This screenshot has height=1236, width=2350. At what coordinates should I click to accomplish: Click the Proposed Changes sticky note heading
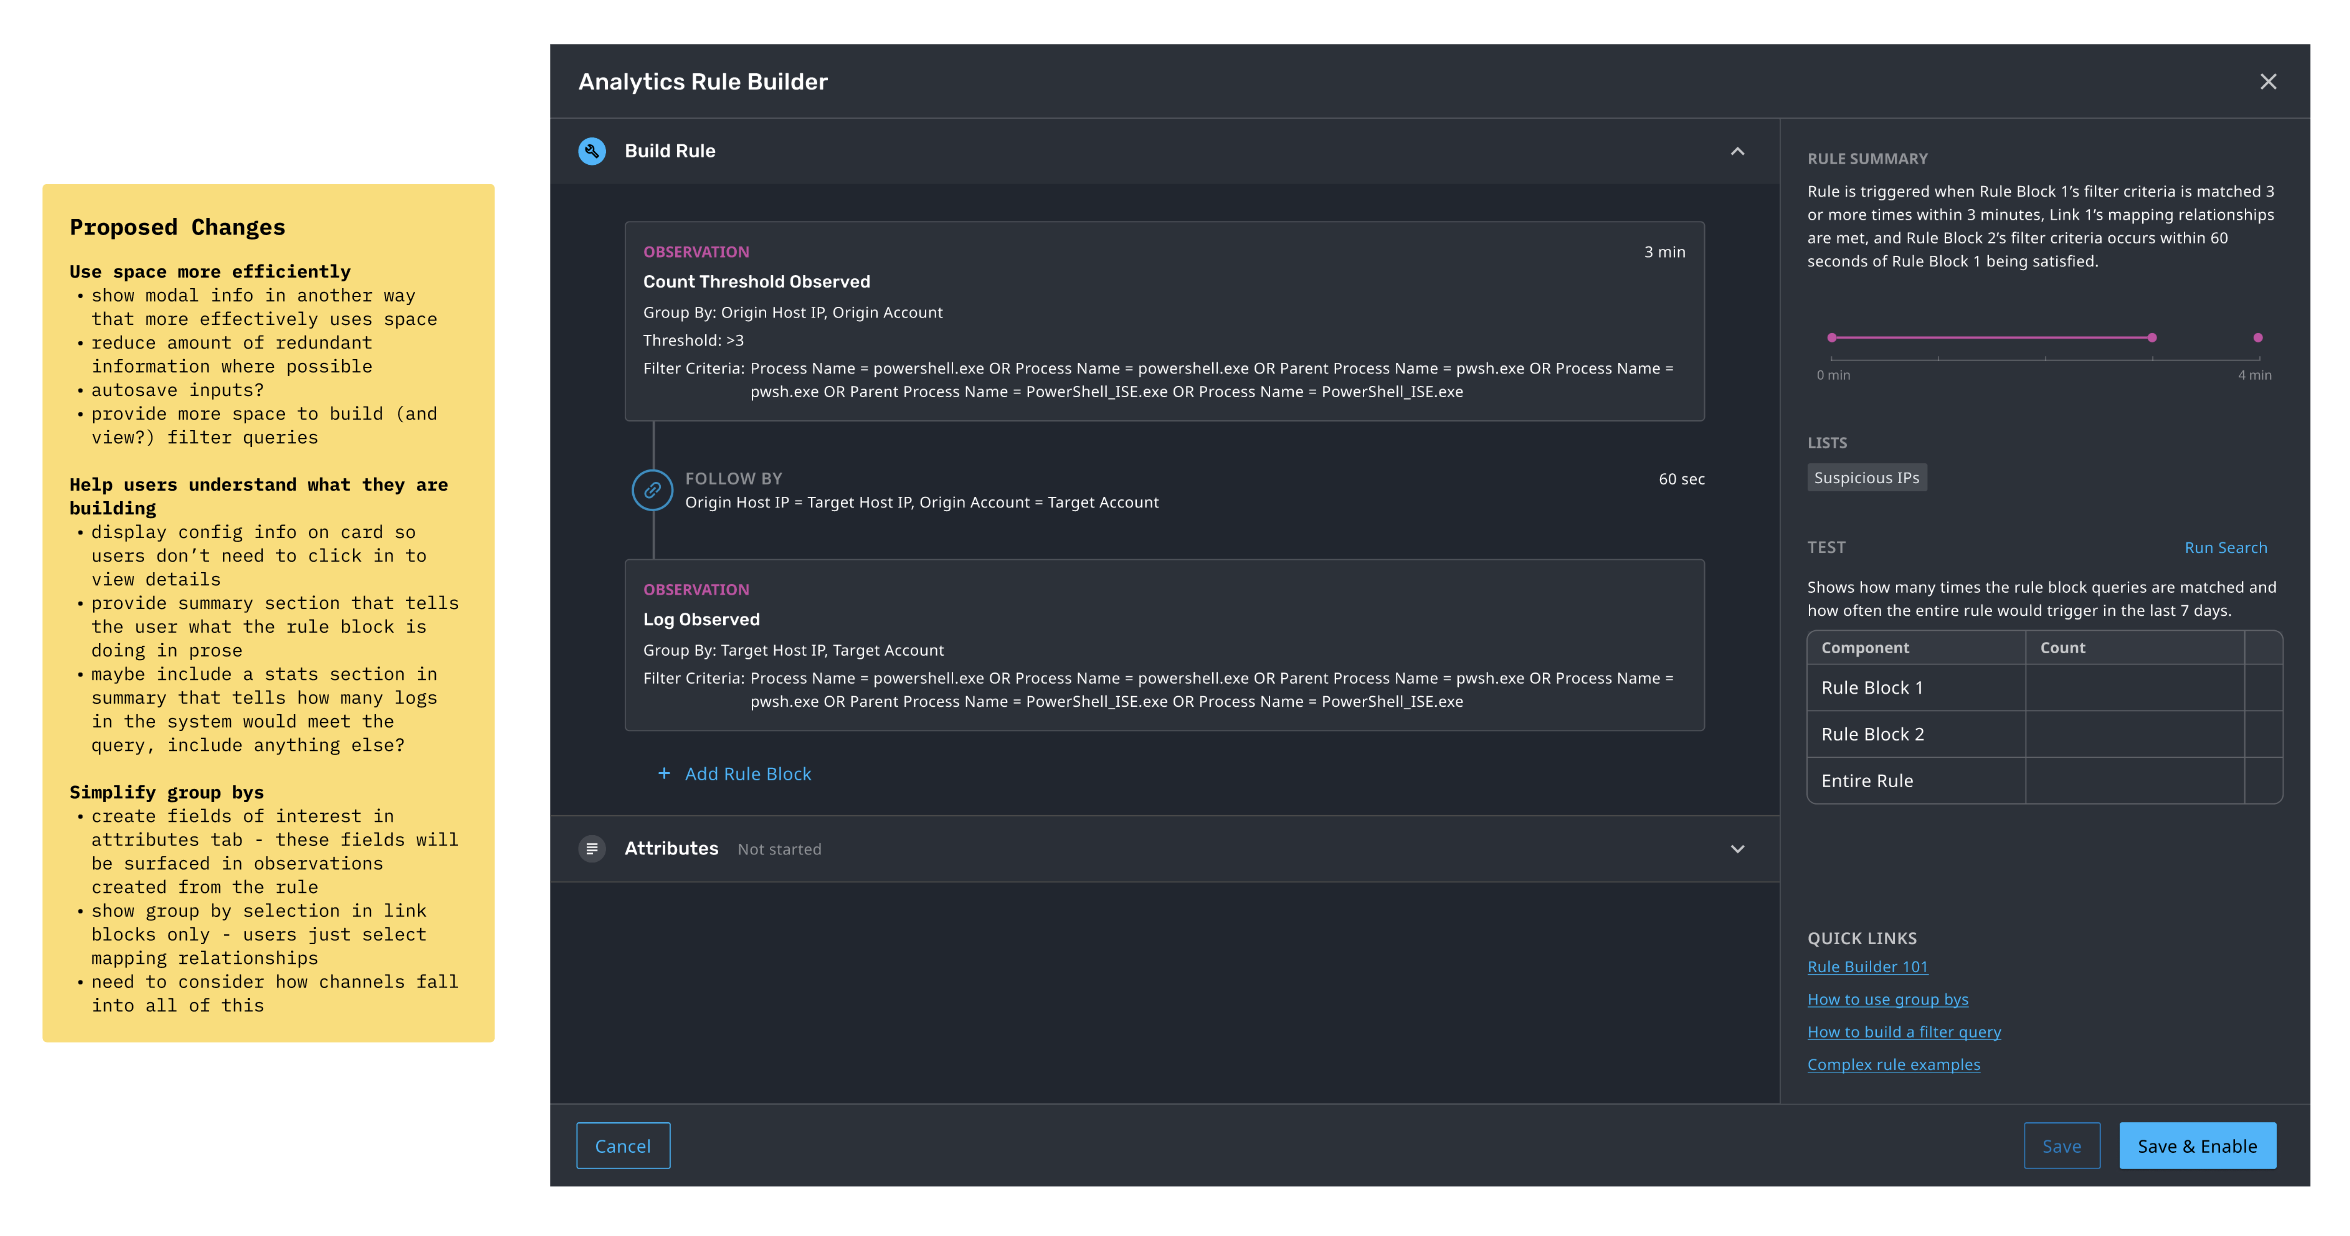click(x=177, y=227)
